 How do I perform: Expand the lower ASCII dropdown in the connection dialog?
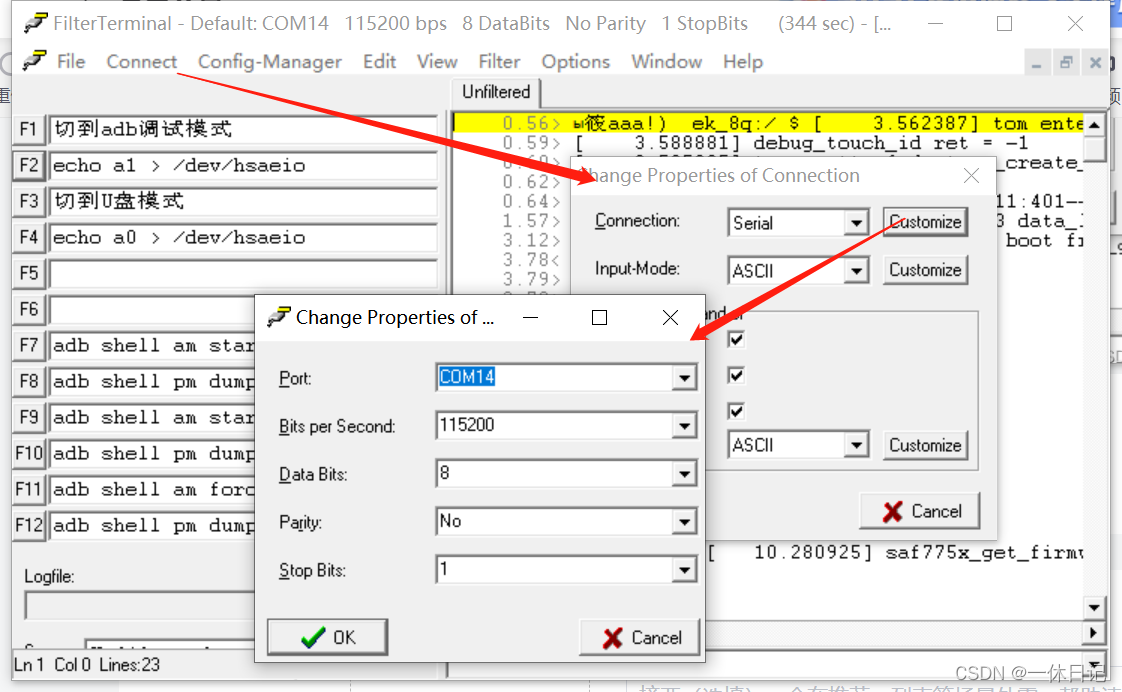pos(857,445)
